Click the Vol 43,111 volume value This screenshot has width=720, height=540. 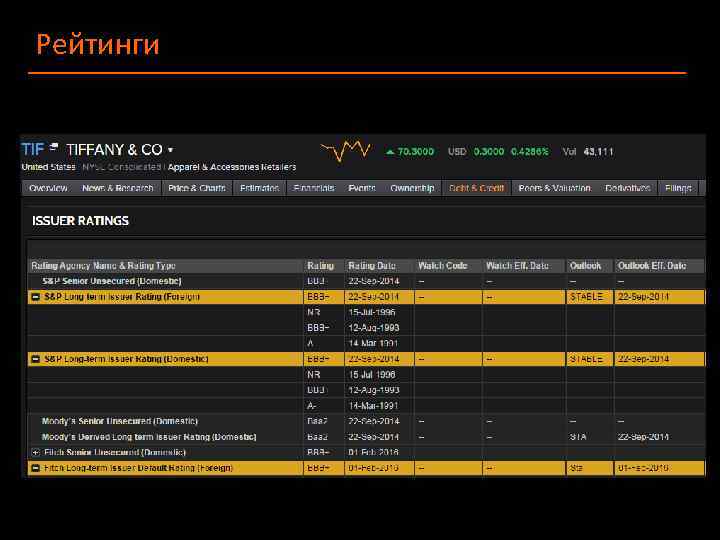click(588, 152)
